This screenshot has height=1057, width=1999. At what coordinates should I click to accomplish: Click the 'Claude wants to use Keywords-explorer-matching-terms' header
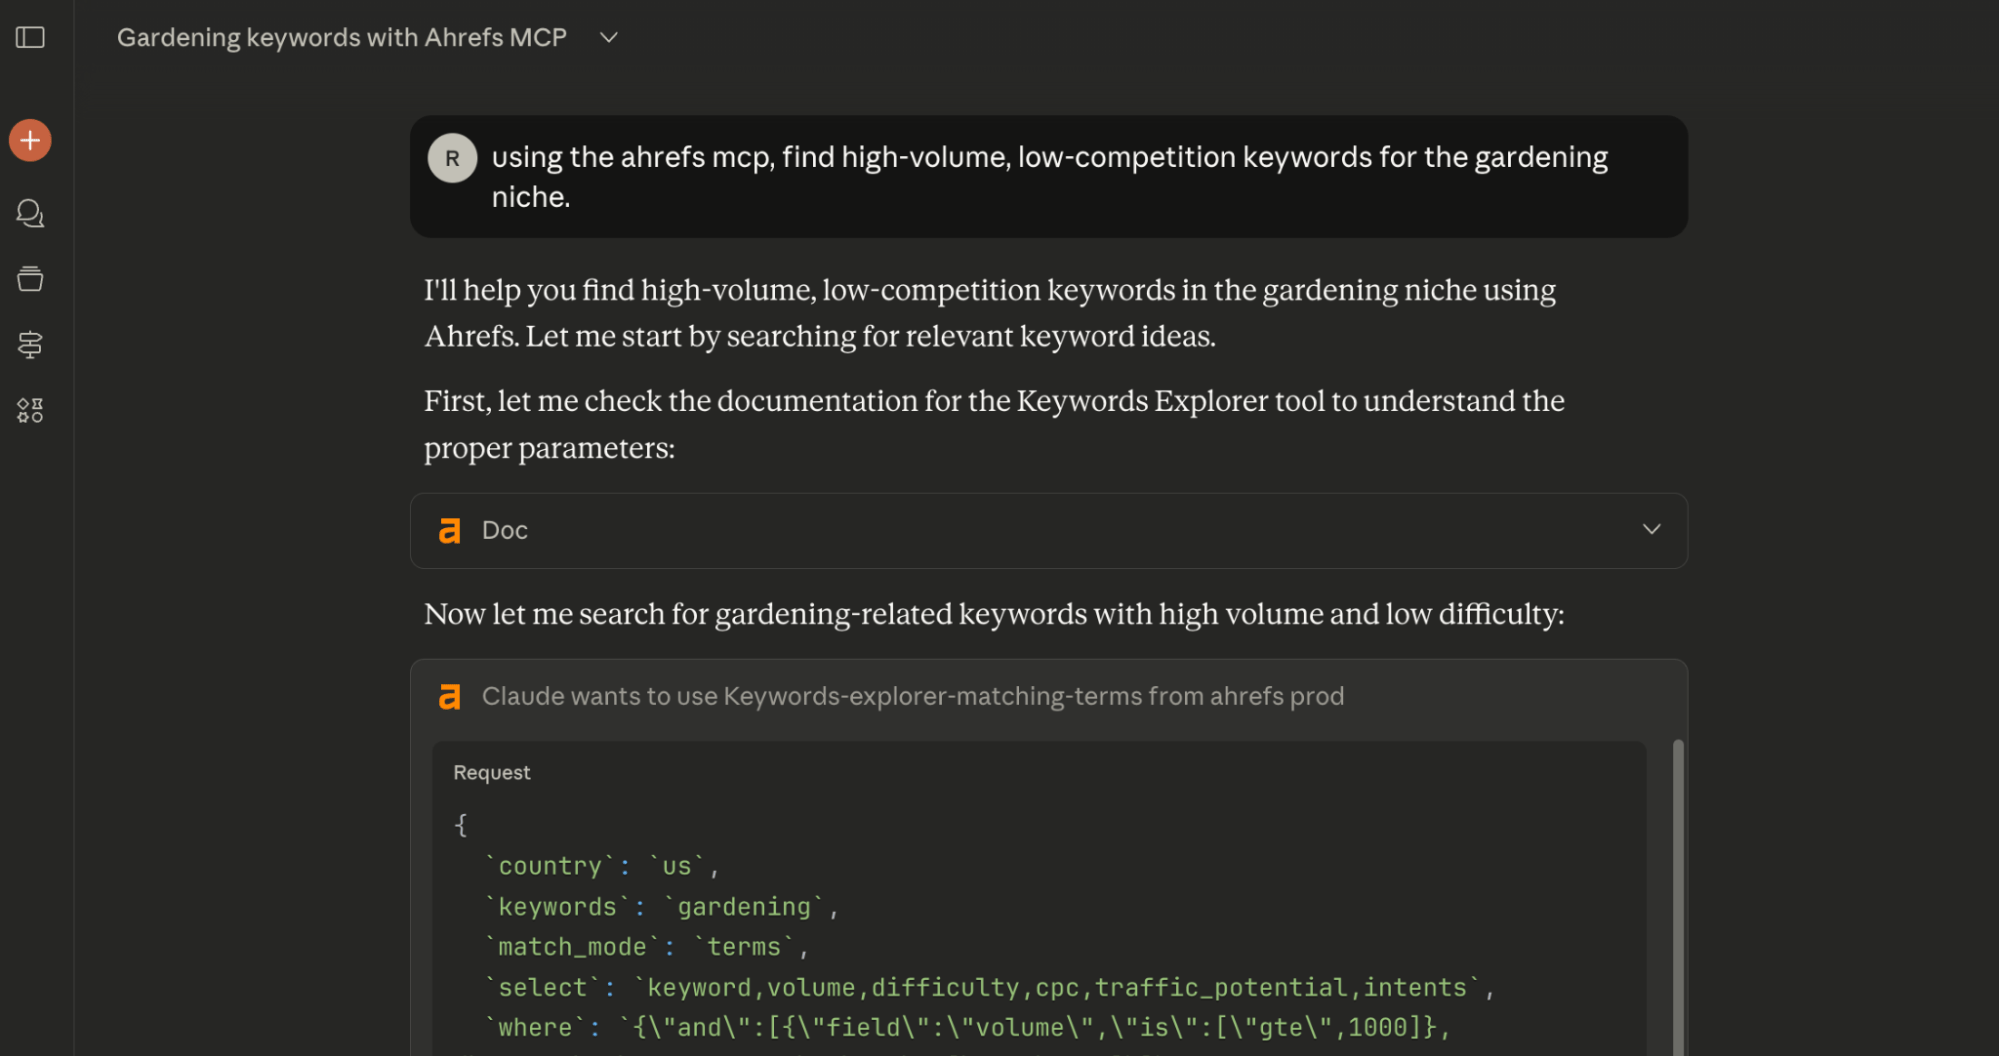click(912, 697)
